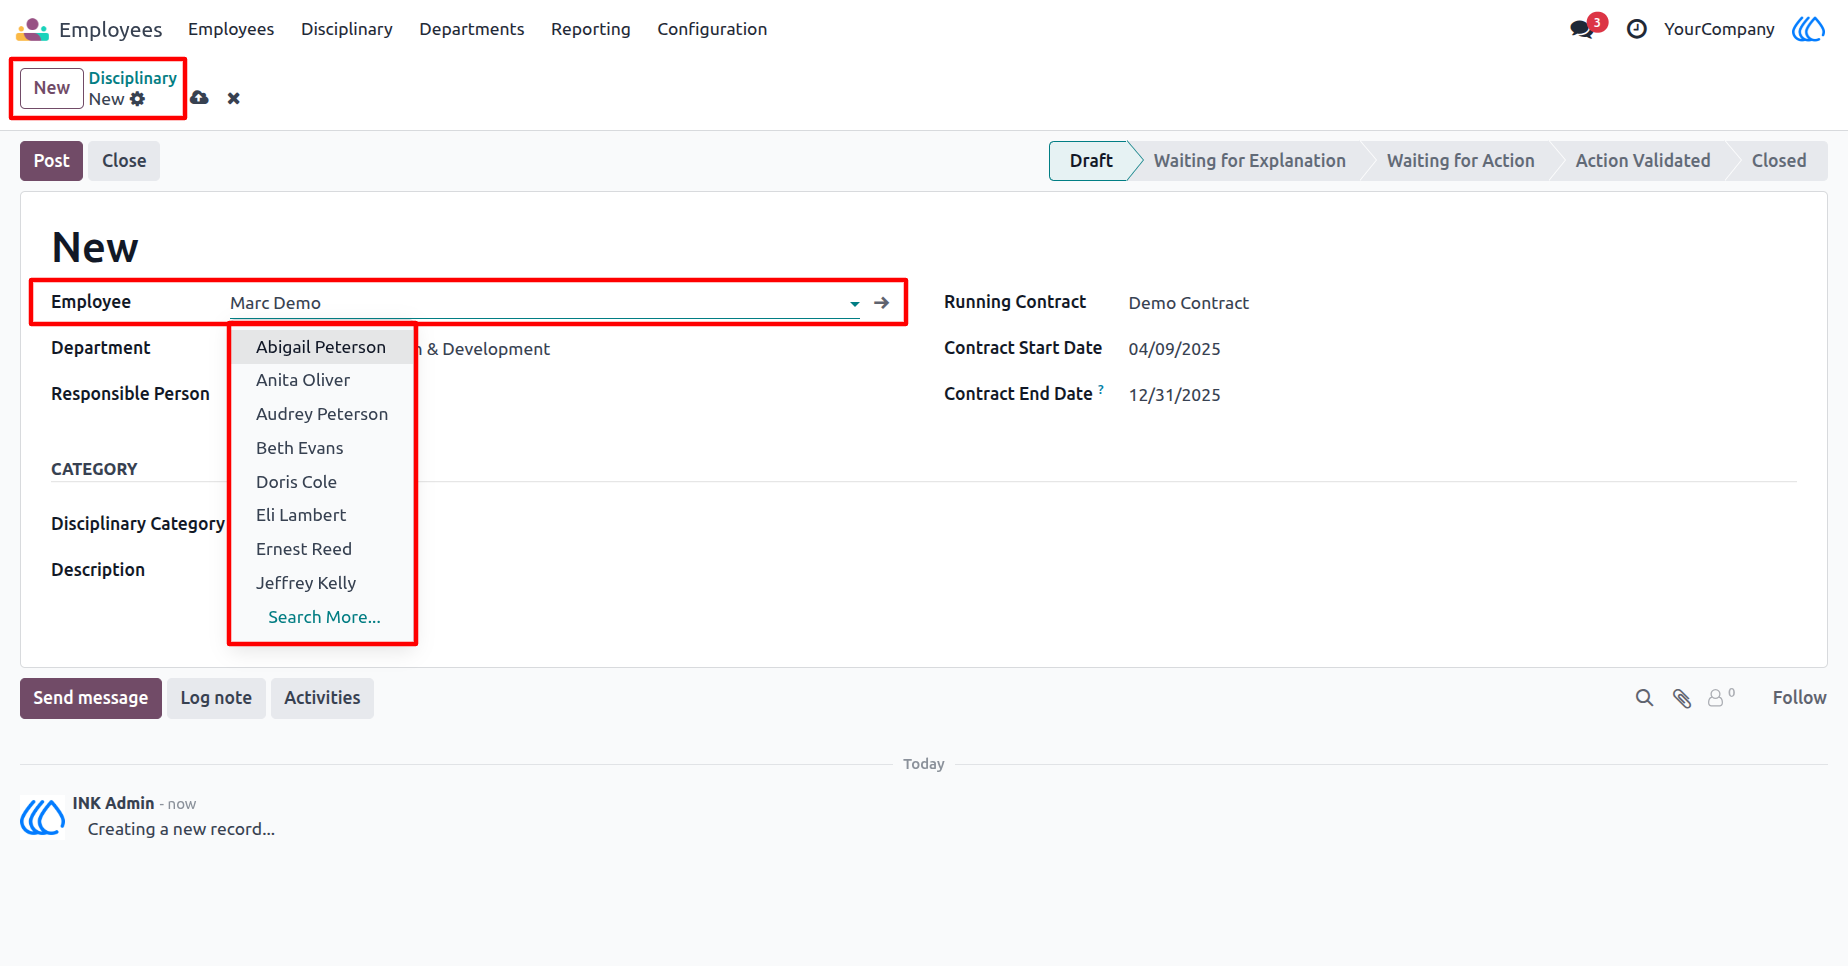Select the Closed status stage
The width and height of the screenshot is (1848, 966).
point(1779,161)
